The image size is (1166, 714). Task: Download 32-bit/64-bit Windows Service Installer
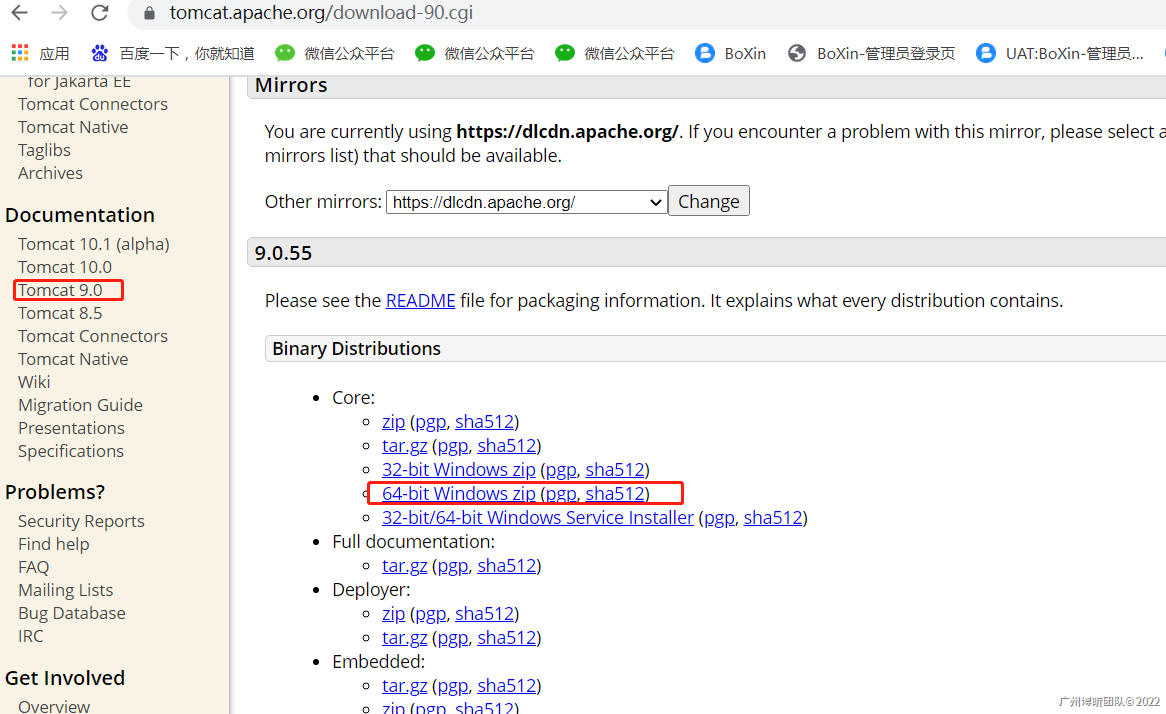538,518
